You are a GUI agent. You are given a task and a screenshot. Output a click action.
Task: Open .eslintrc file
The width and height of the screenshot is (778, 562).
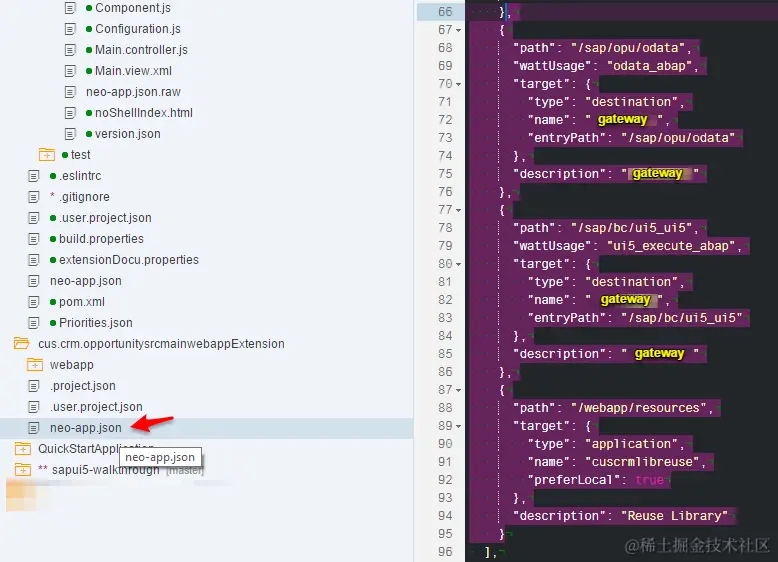point(80,176)
